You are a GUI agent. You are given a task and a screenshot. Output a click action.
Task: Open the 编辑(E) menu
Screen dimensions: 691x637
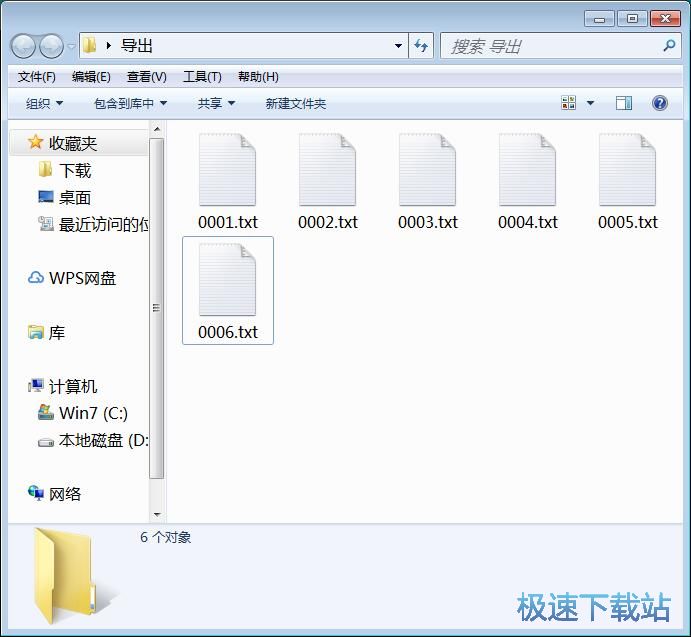91,77
